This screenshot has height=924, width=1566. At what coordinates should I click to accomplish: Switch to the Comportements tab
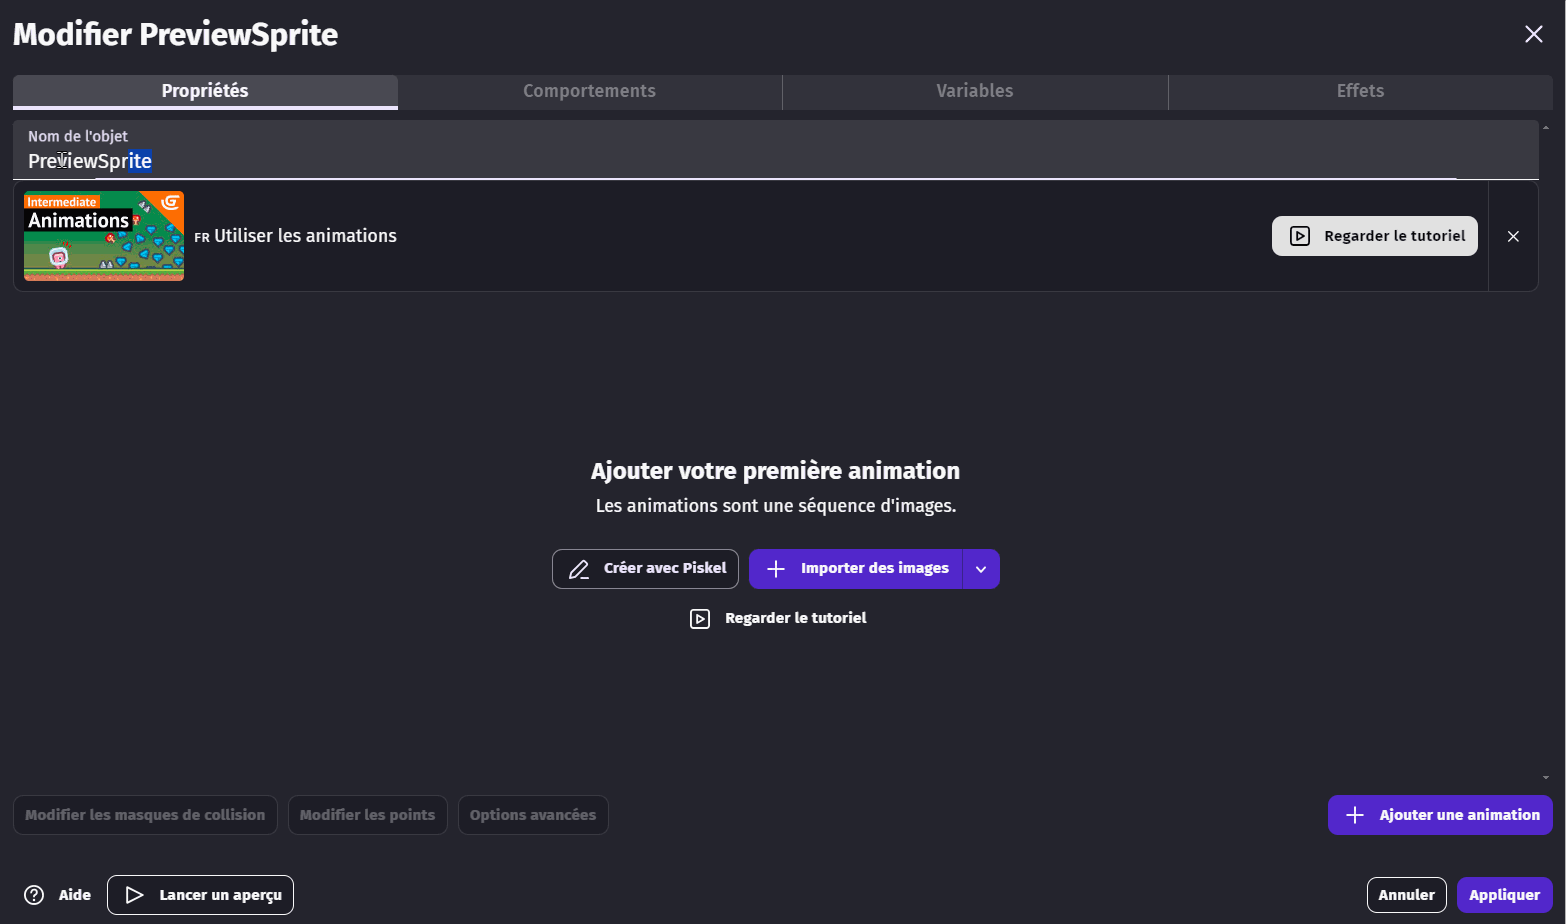pos(589,91)
